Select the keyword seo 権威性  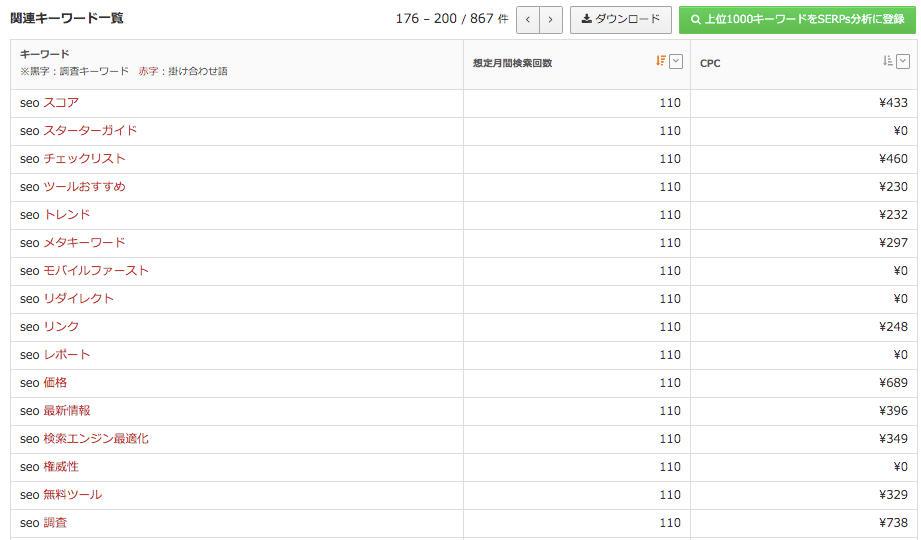pyautogui.click(x=49, y=467)
